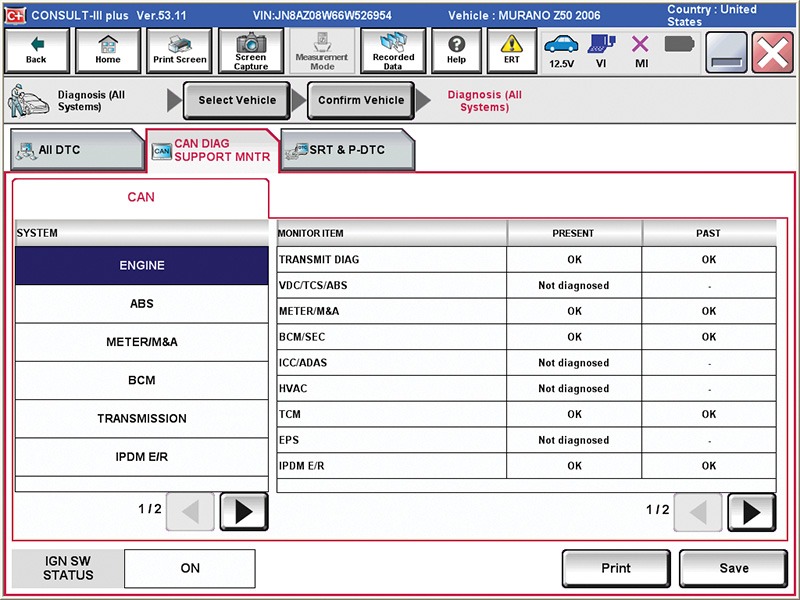
Task: Click the MI status icon
Action: tap(641, 51)
